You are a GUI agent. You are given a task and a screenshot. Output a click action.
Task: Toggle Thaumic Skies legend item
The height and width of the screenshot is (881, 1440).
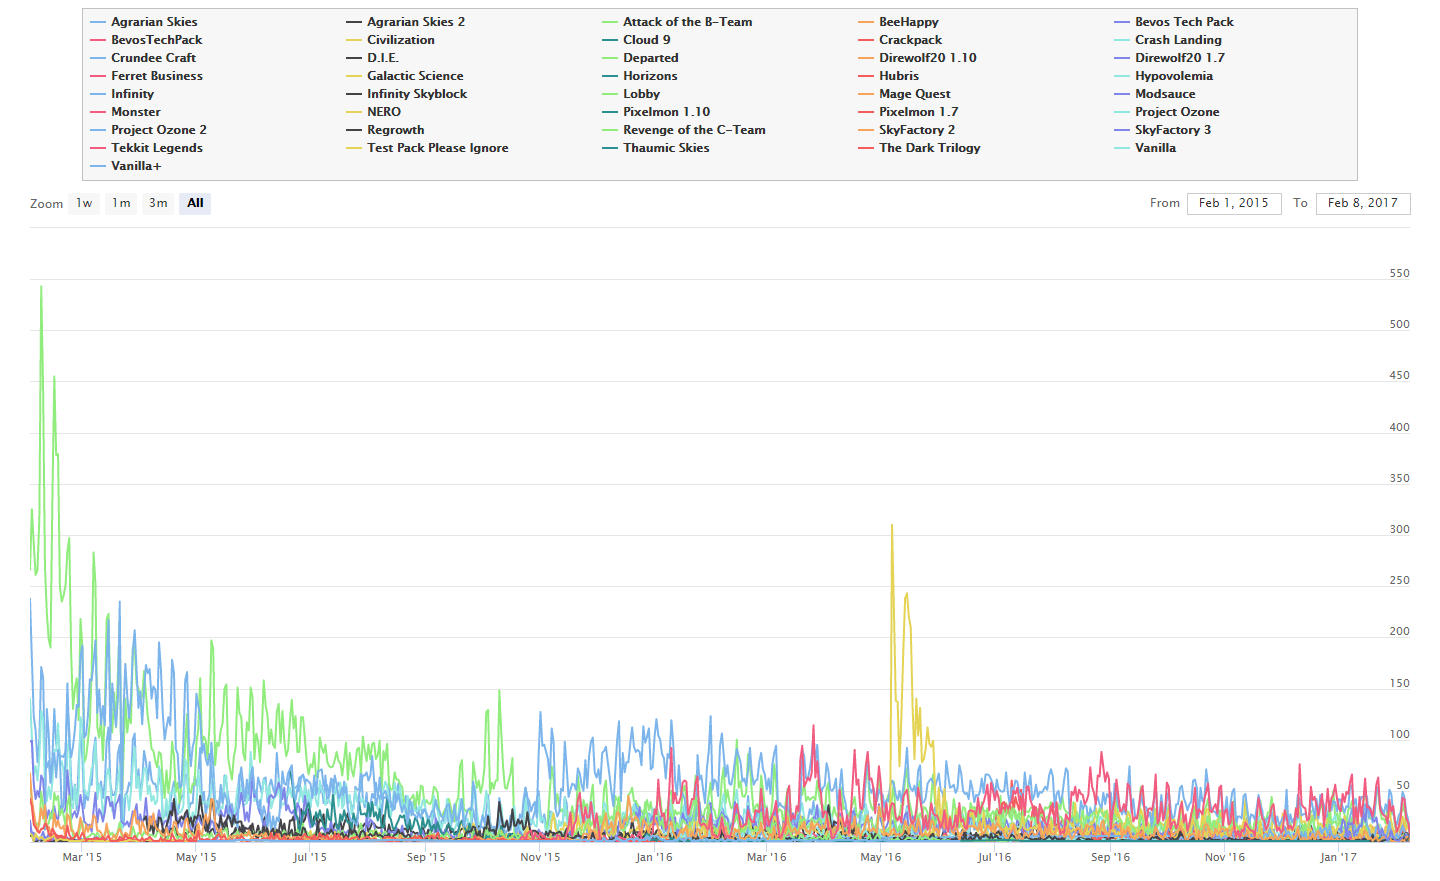coord(656,148)
